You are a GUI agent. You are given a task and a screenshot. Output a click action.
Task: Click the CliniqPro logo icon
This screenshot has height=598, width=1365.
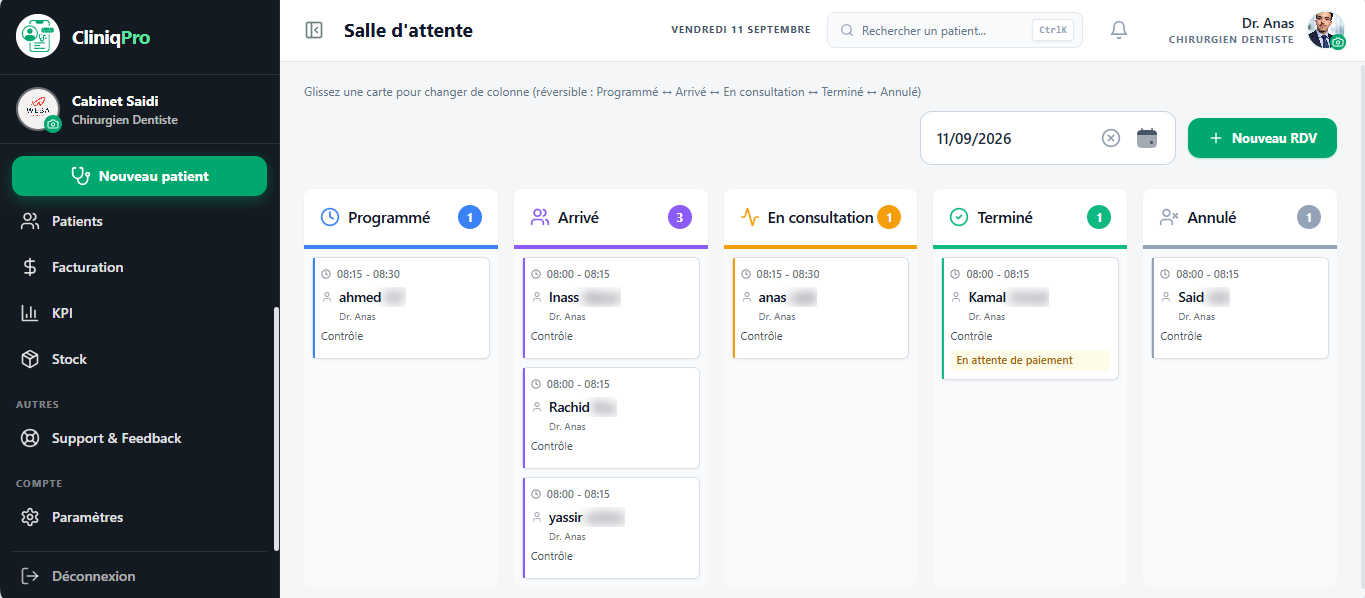pyautogui.click(x=38, y=37)
